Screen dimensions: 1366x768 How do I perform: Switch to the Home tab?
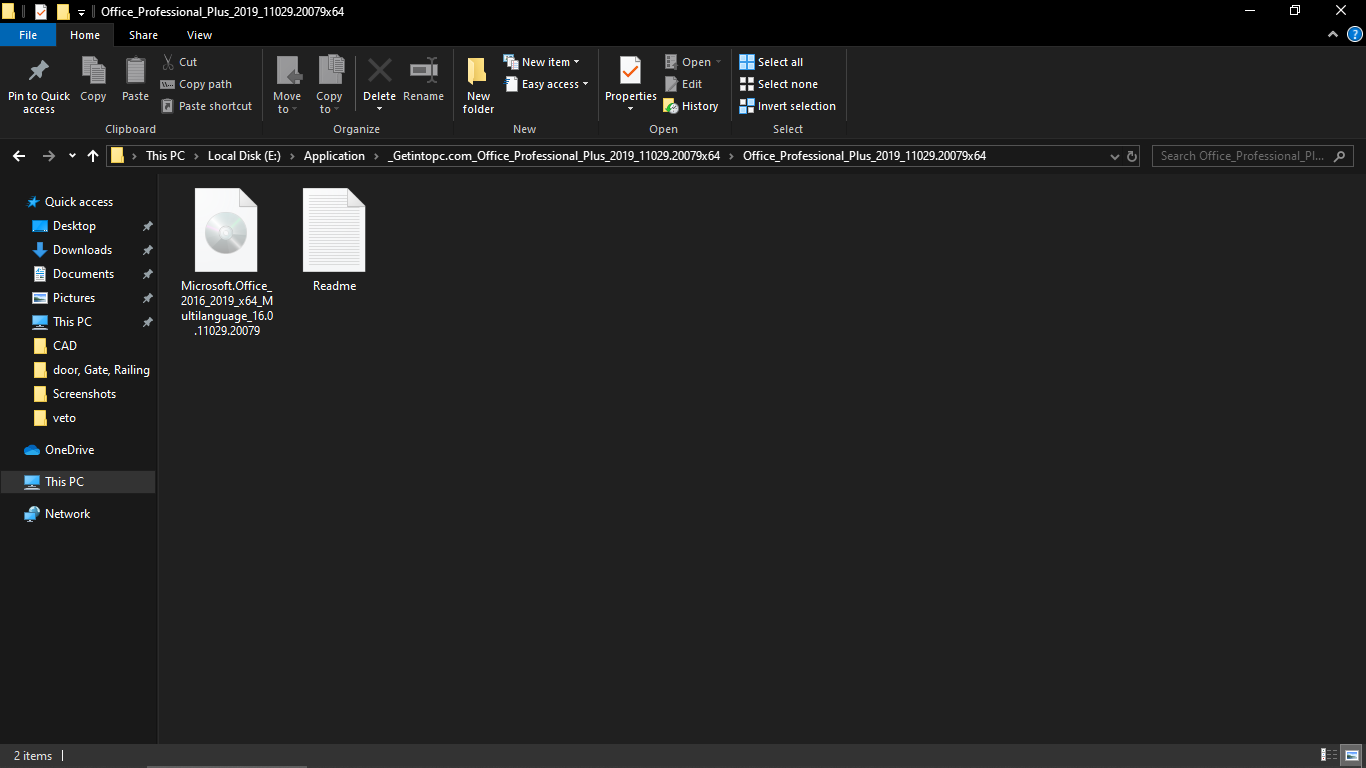pyautogui.click(x=85, y=35)
